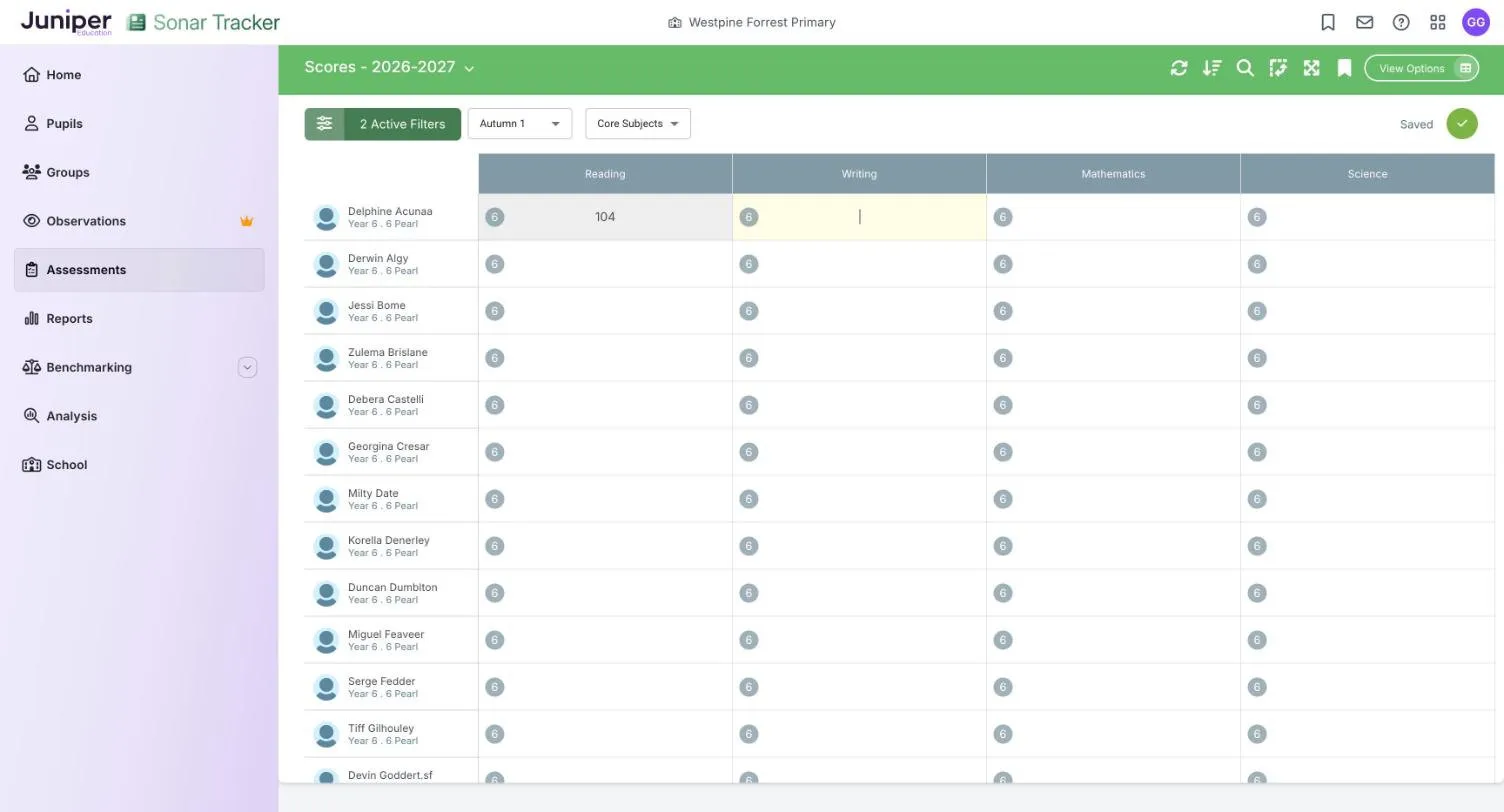Click Delphine Acunaa's Writing score input
The width and height of the screenshot is (1504, 812).
pos(859,217)
